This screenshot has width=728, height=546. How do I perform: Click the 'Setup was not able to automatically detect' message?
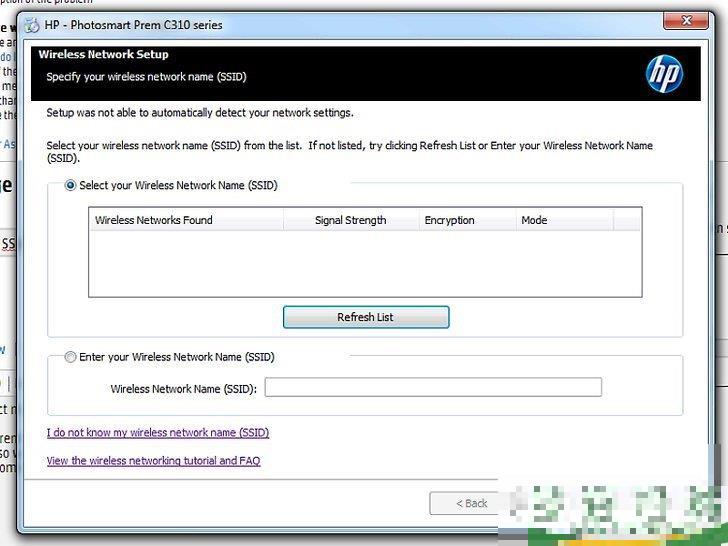[x=200, y=113]
